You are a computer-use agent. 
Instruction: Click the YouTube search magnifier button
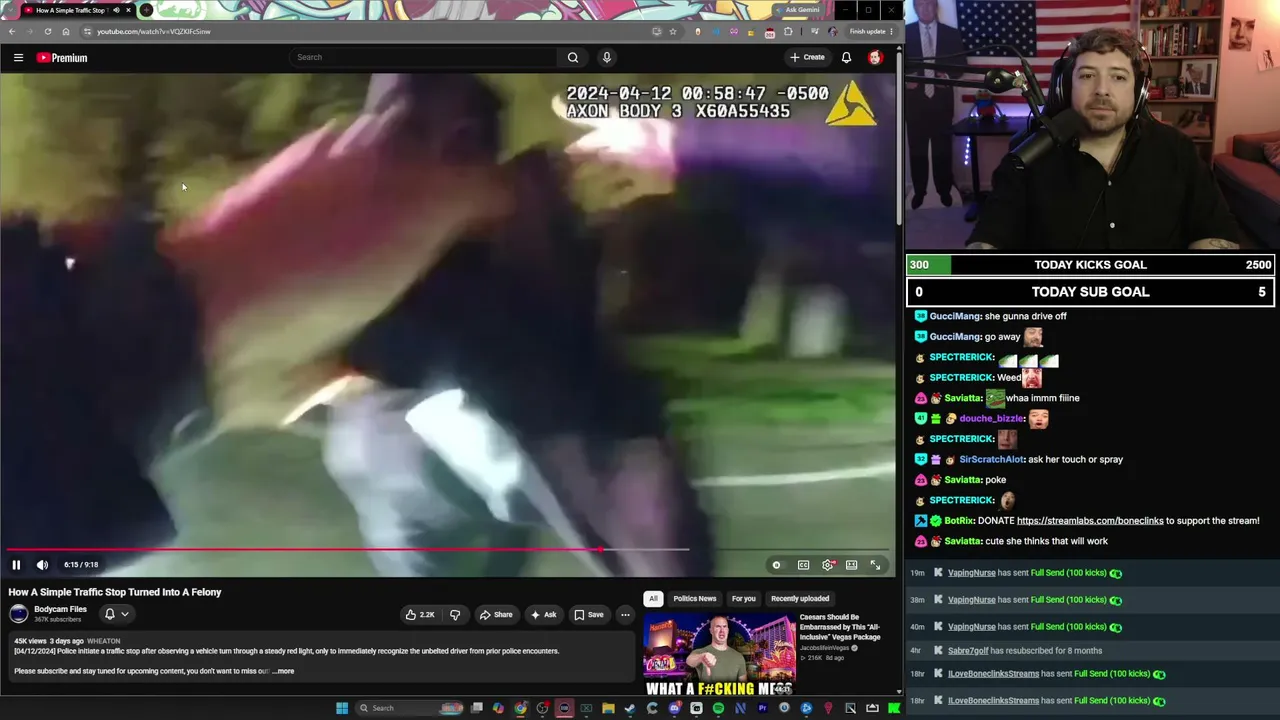(573, 57)
